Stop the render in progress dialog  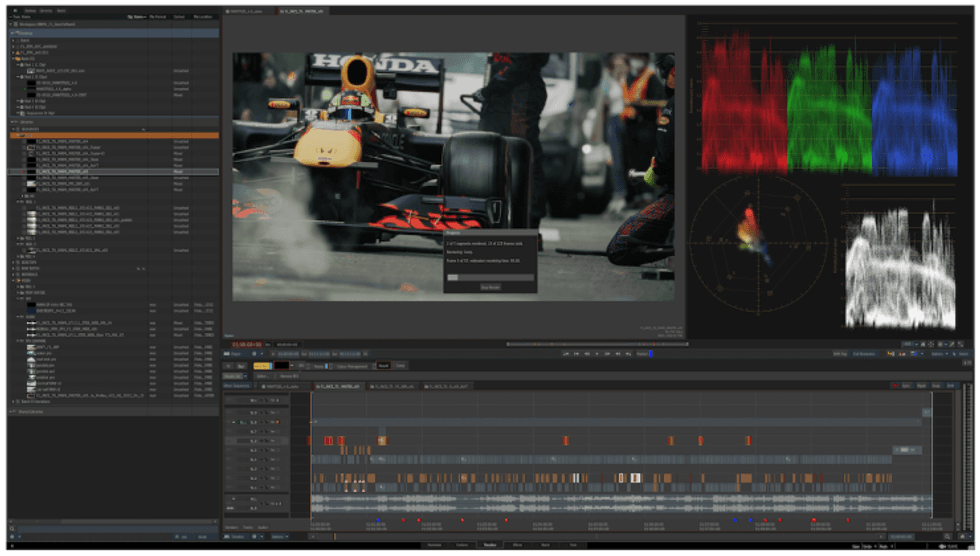(x=490, y=287)
